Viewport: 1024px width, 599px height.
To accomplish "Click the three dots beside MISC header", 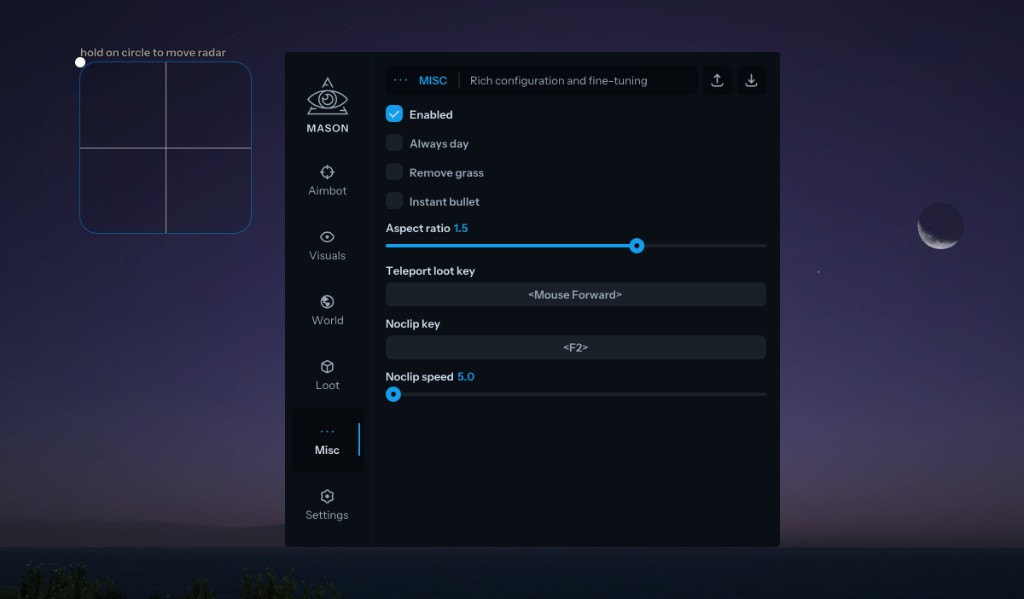I will click(x=400, y=81).
